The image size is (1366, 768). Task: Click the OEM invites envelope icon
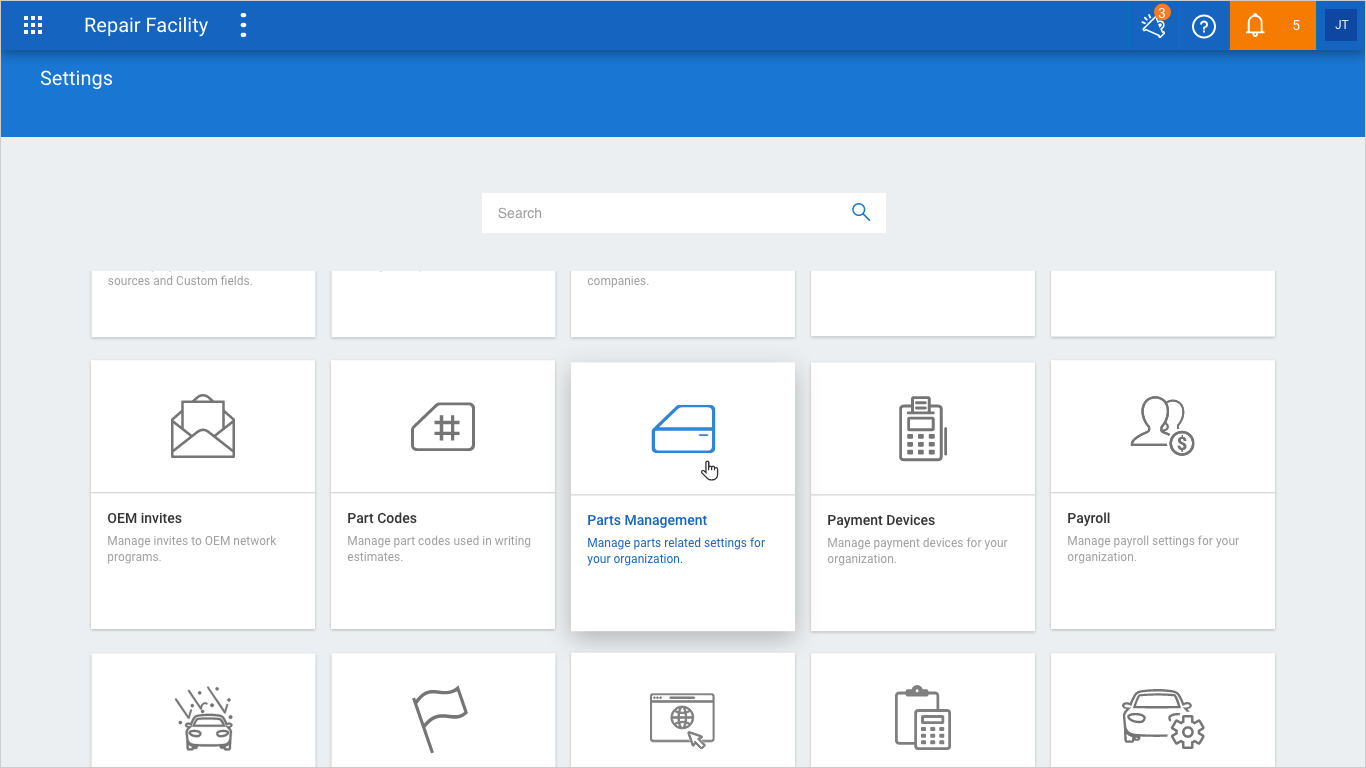click(203, 427)
